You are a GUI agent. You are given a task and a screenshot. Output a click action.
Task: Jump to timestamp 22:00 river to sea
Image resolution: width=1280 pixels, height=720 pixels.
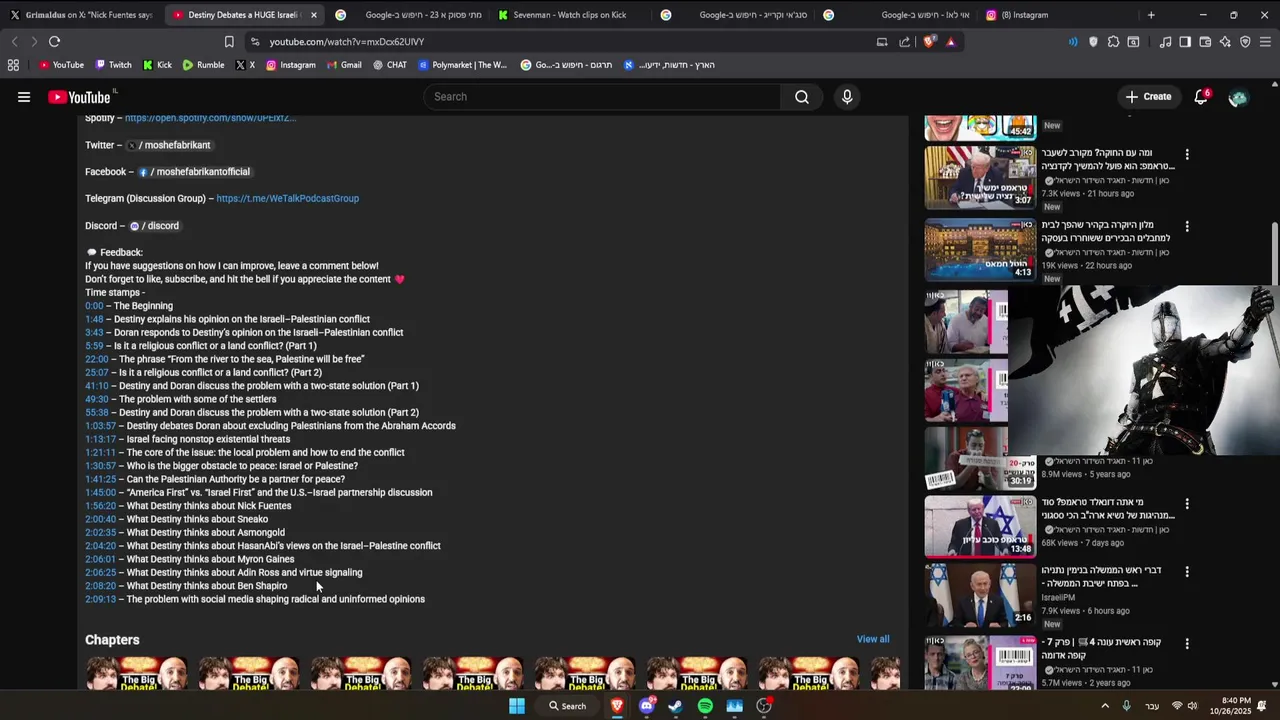tap(96, 359)
